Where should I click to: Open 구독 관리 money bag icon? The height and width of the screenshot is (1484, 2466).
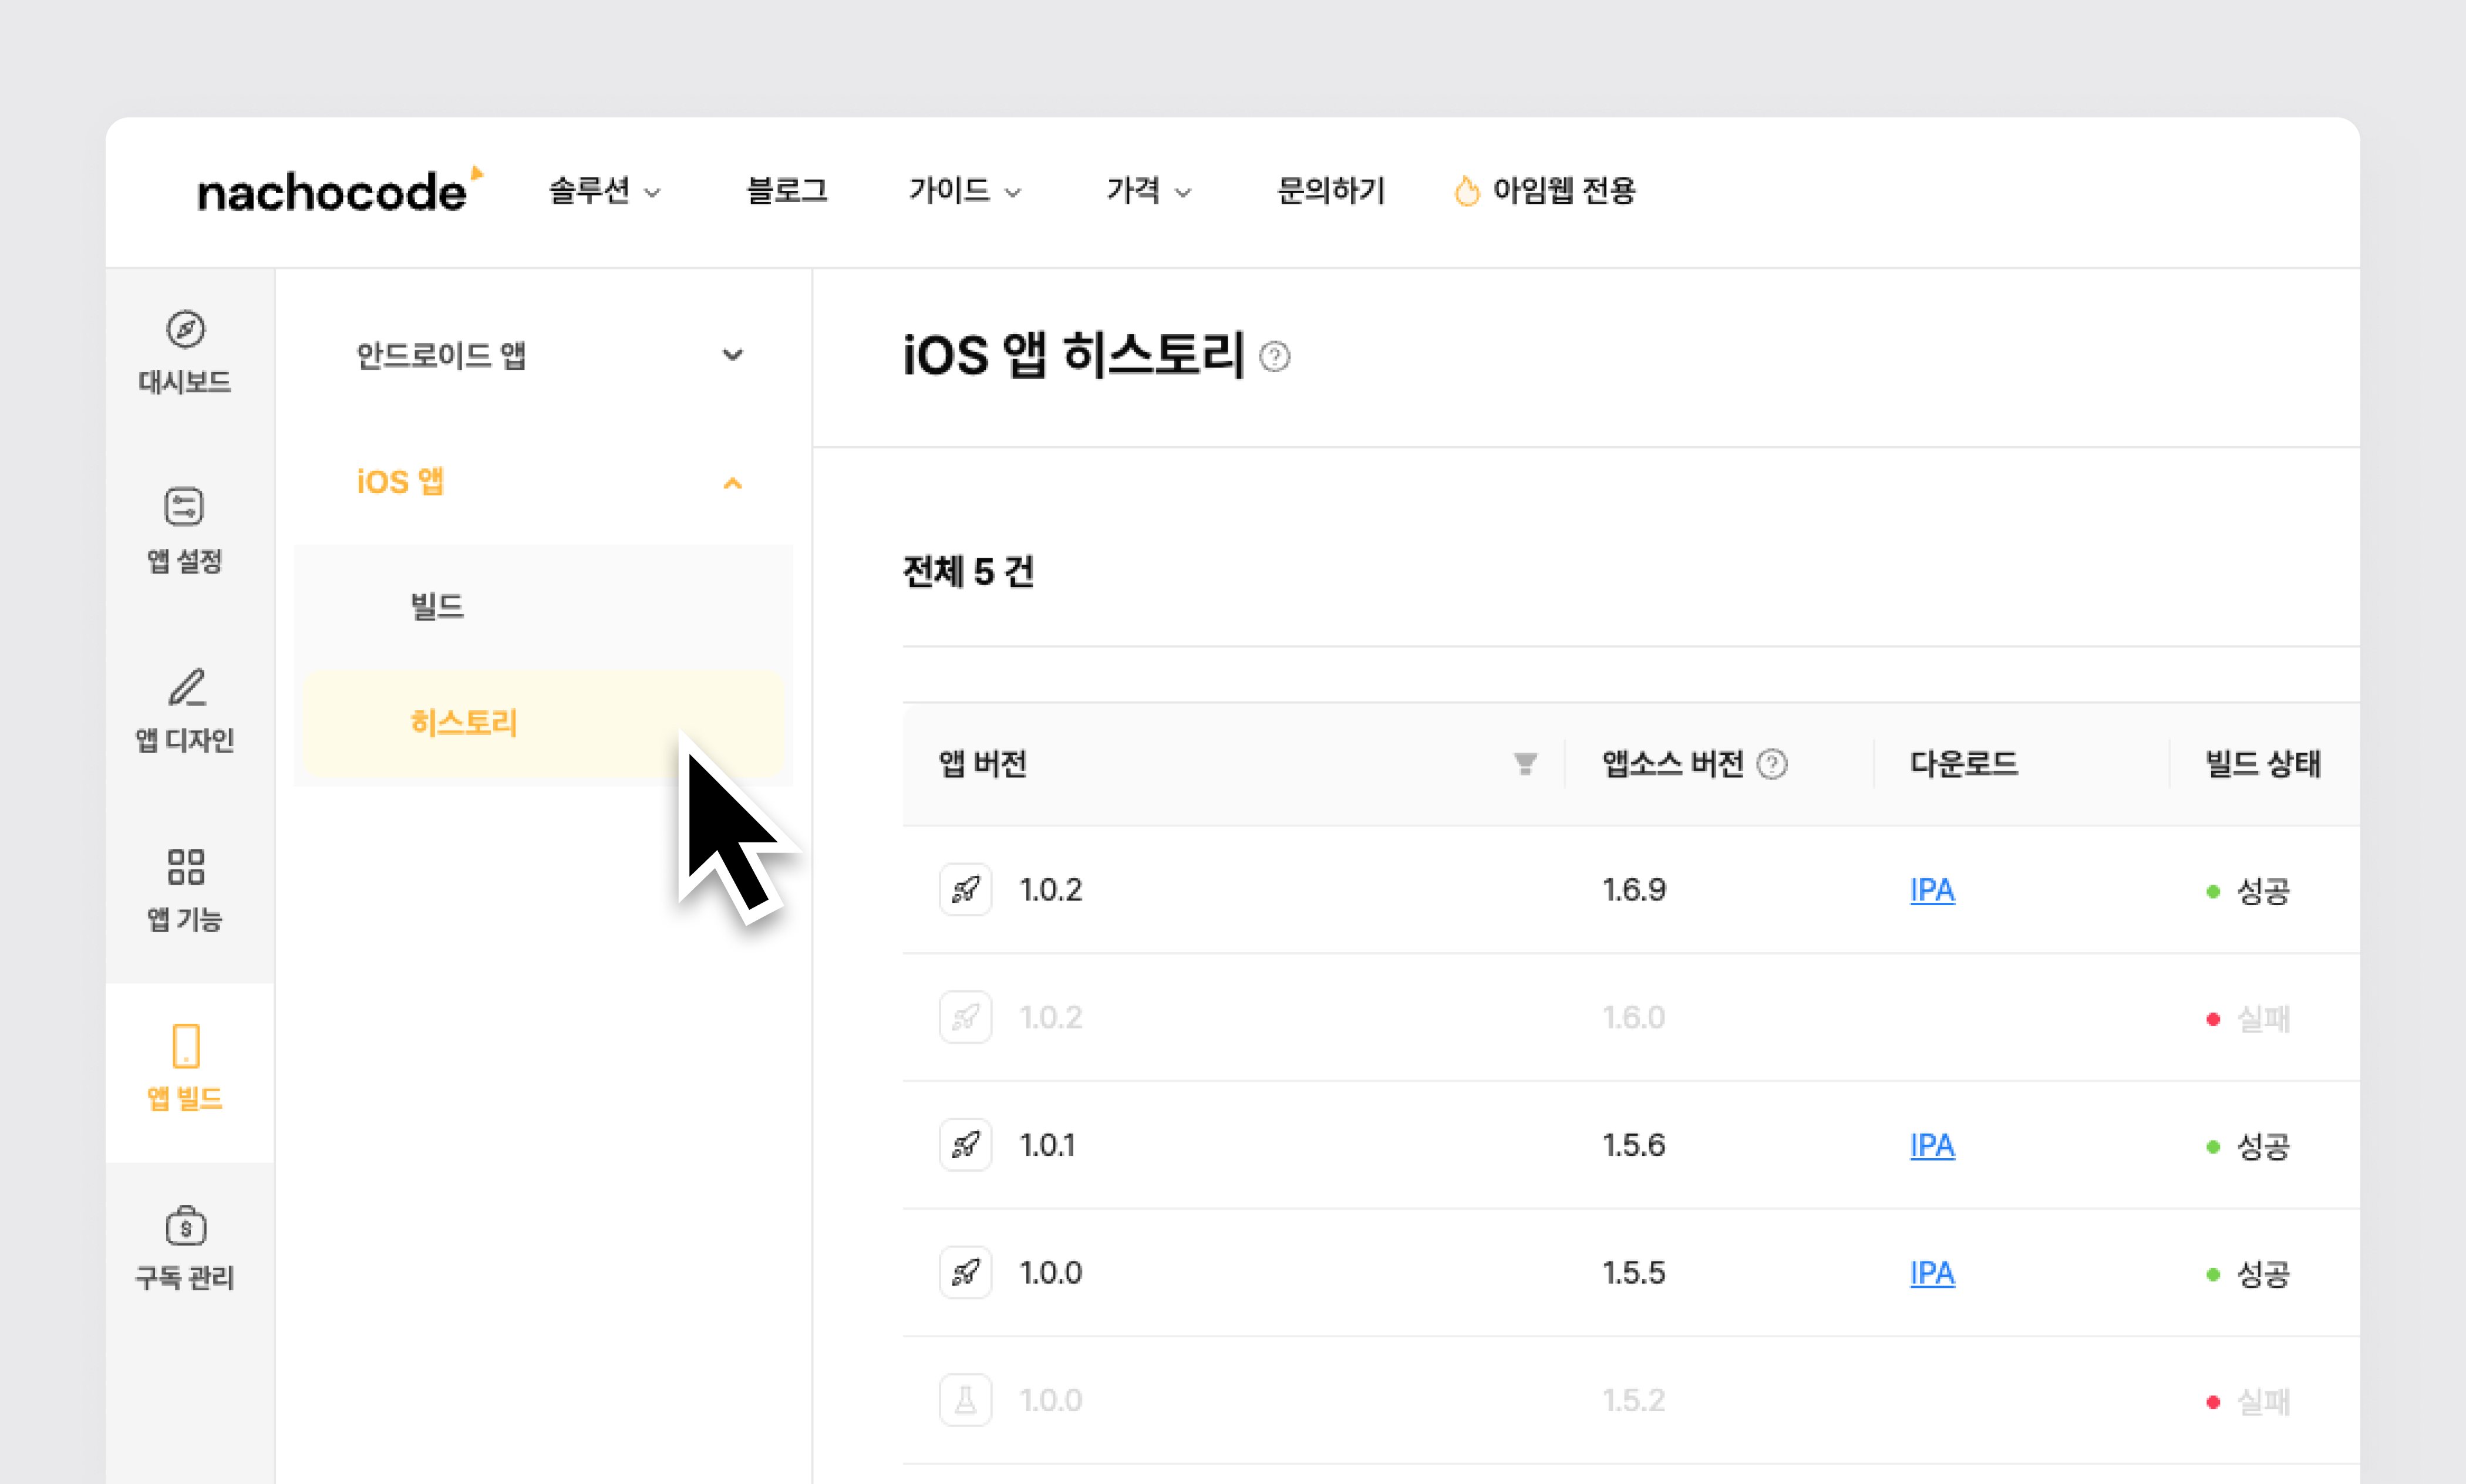tap(186, 1225)
